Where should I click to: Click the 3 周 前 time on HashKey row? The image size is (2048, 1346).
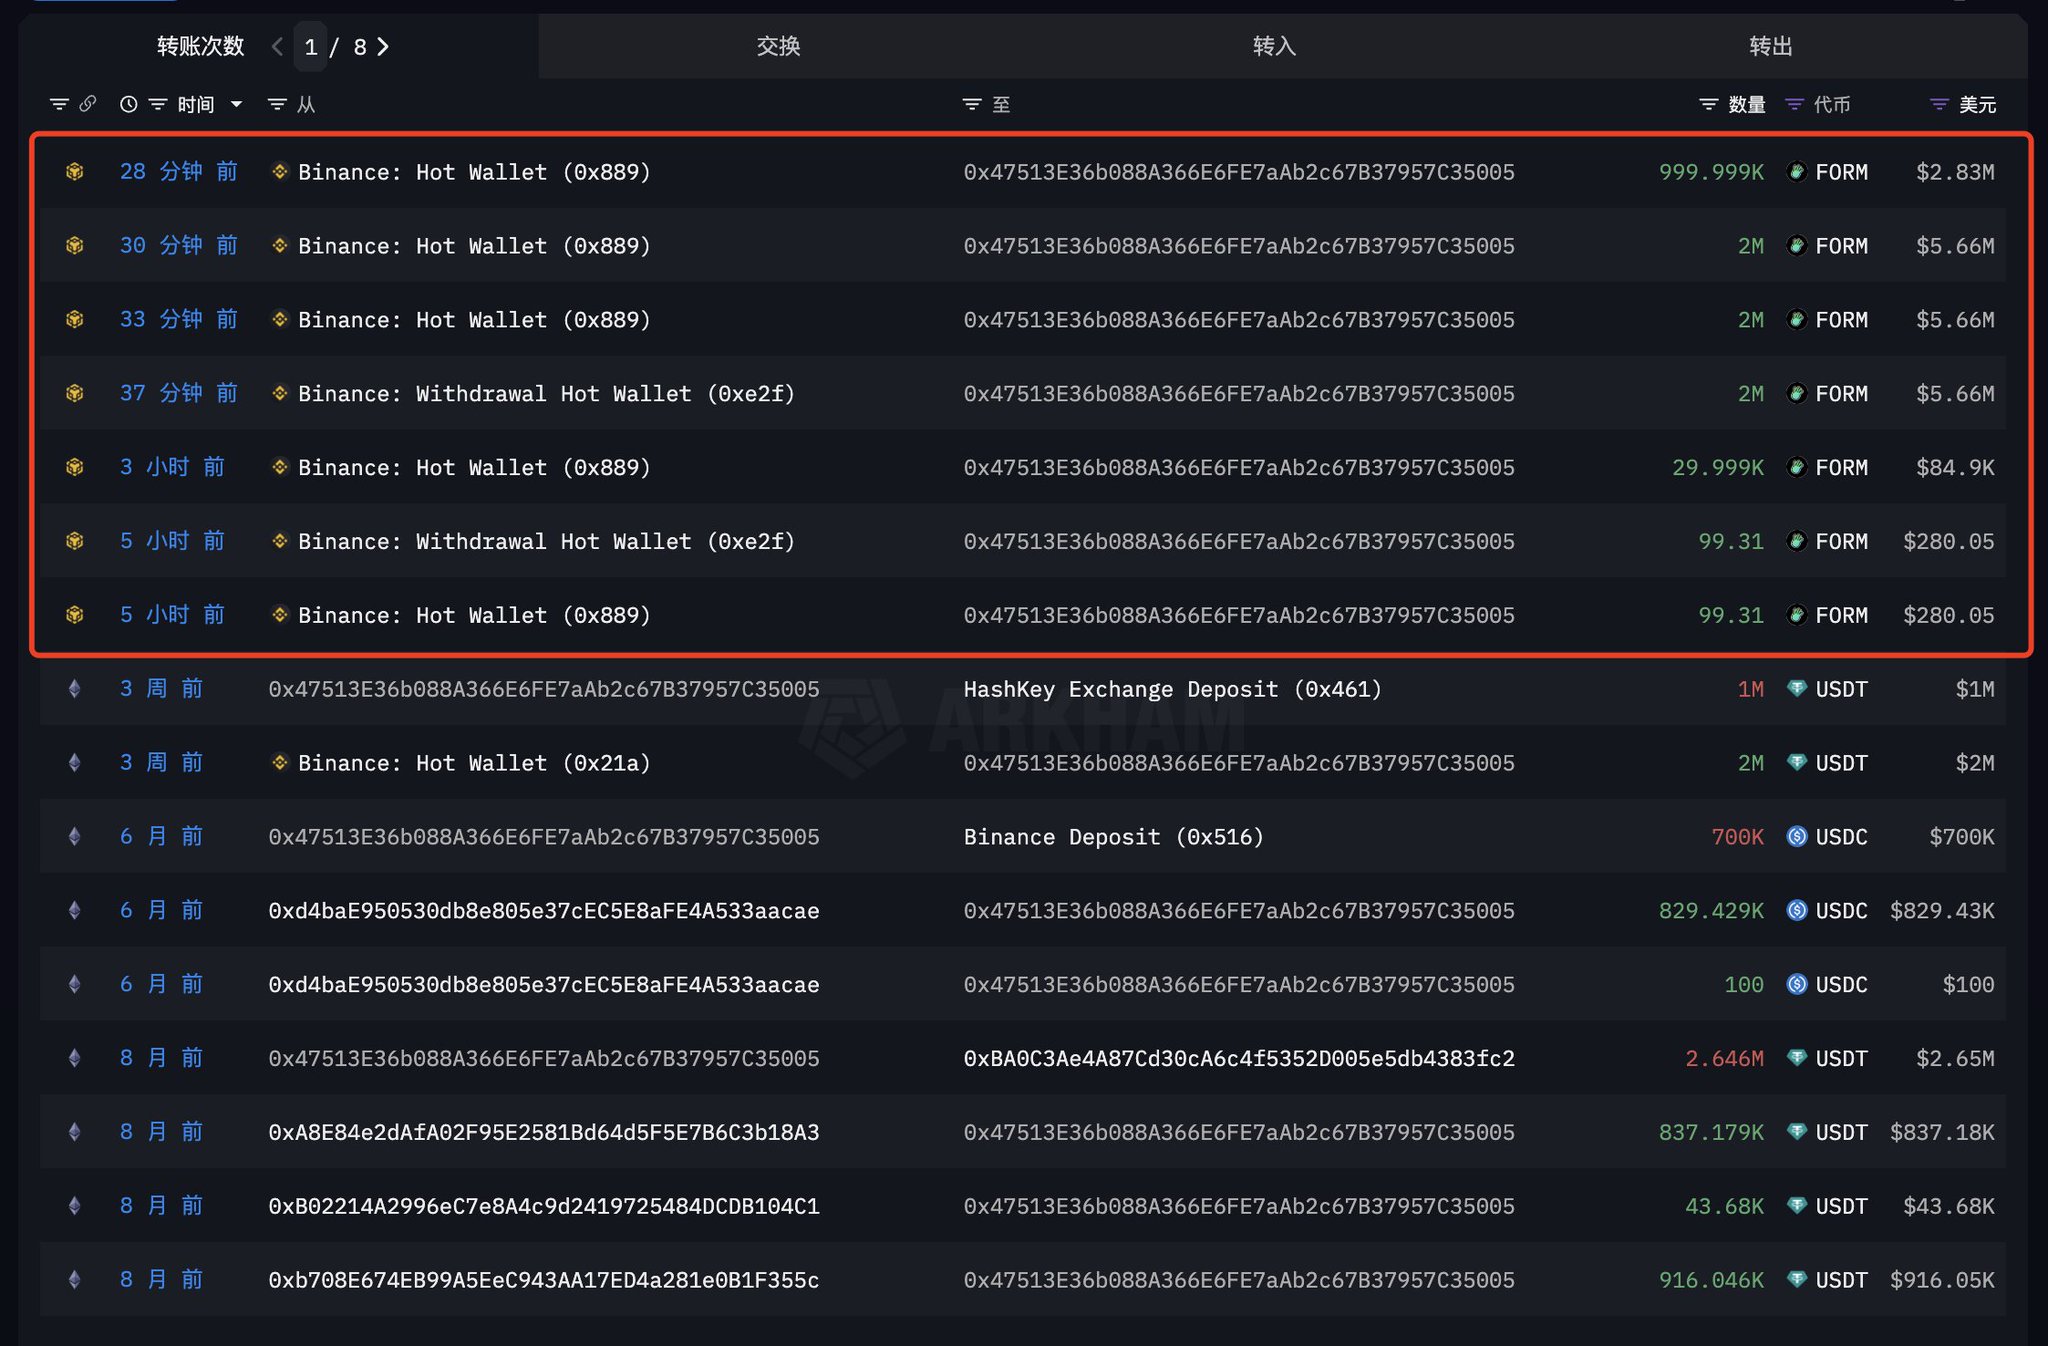click(161, 689)
